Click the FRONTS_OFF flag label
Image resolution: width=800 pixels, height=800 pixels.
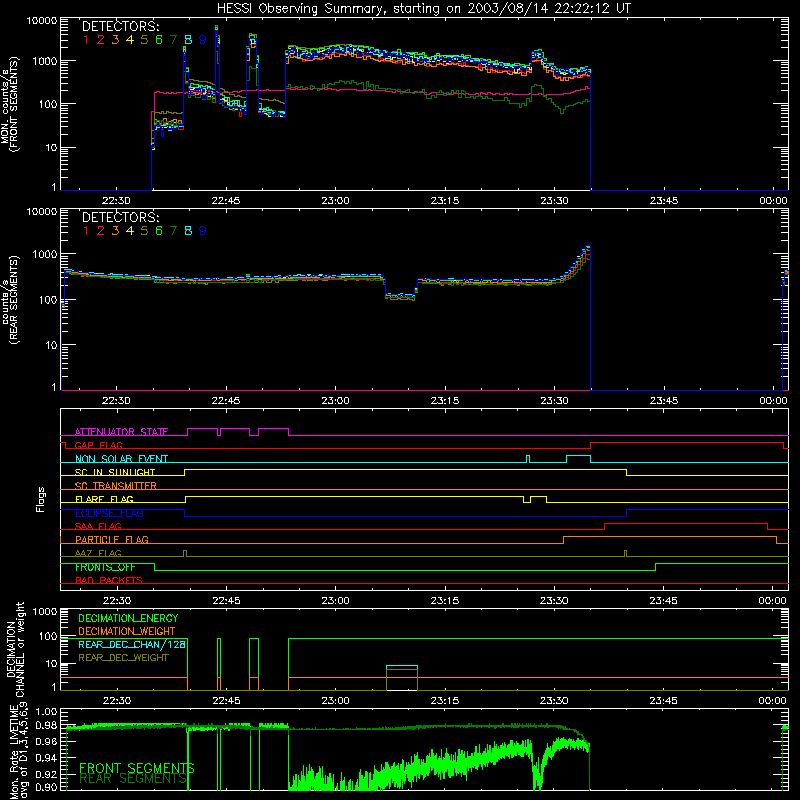105,567
